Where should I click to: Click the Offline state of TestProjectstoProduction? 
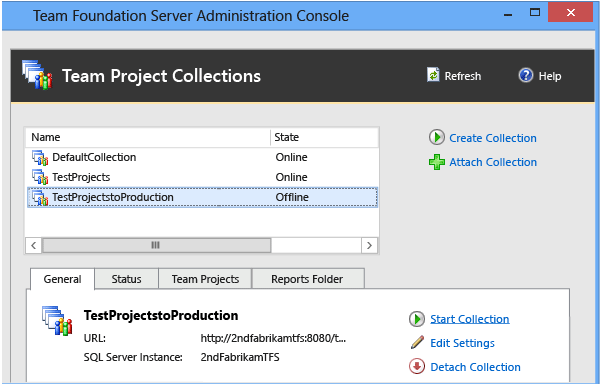pyautogui.click(x=292, y=197)
